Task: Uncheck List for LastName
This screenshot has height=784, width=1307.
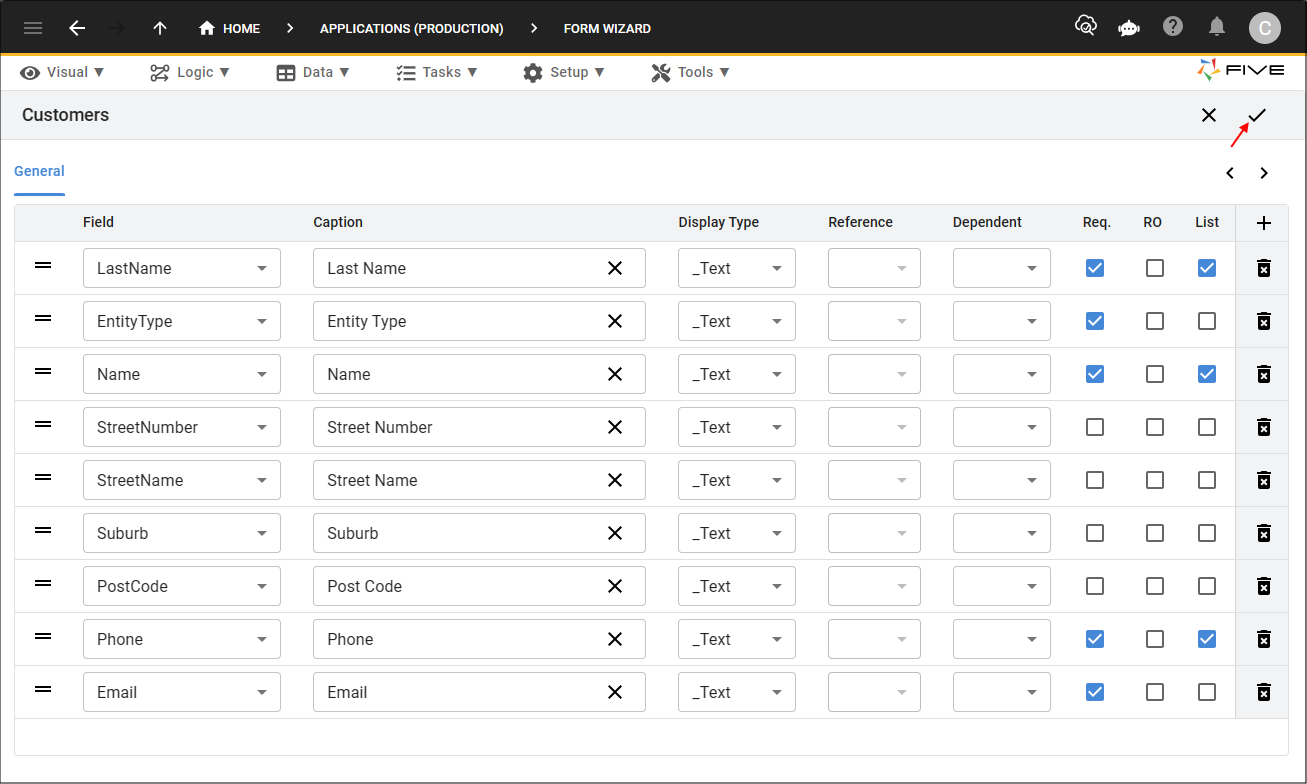Action: click(1207, 268)
